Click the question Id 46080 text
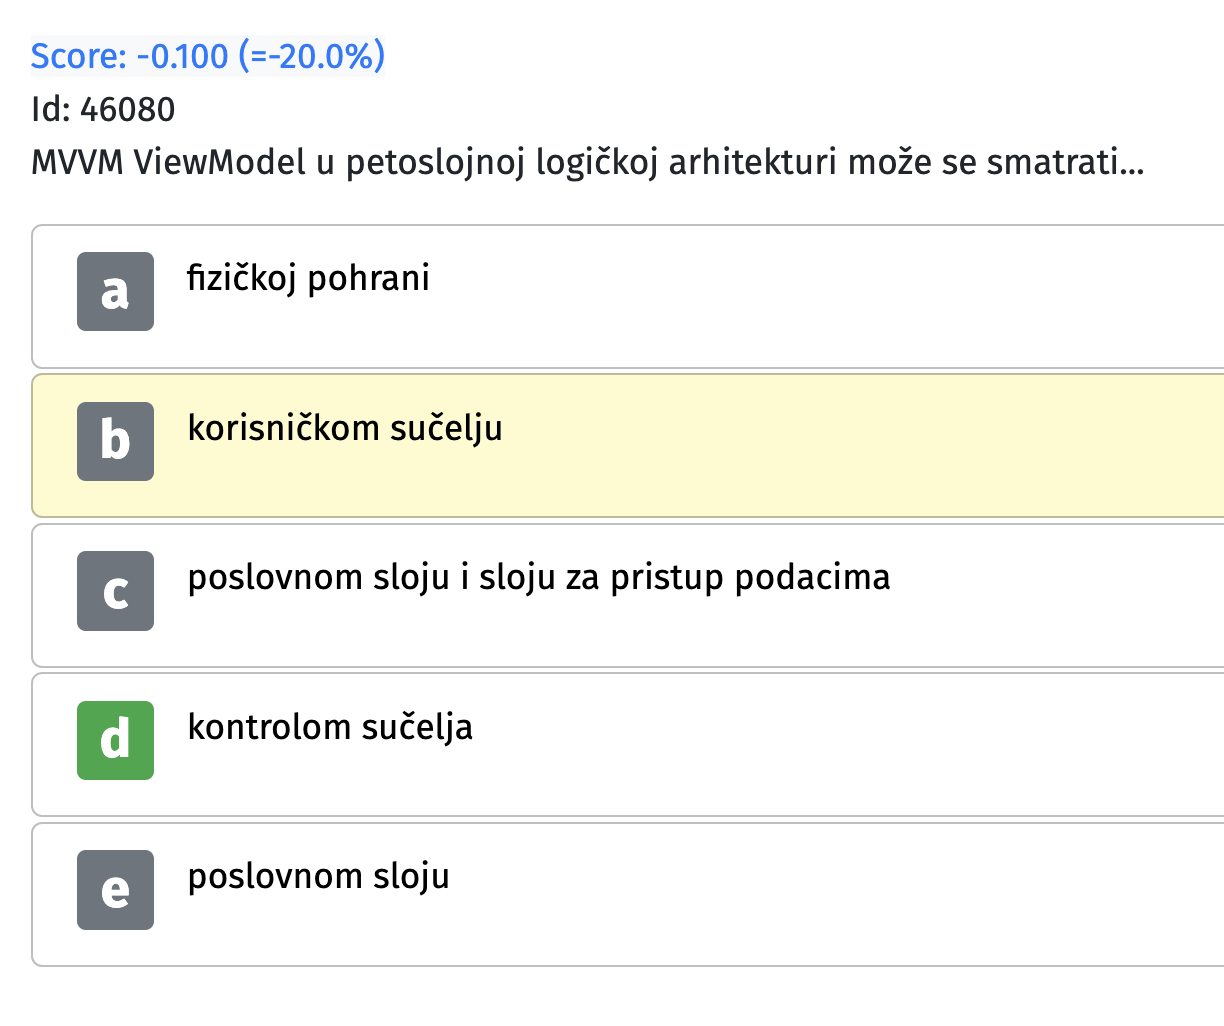 (103, 109)
